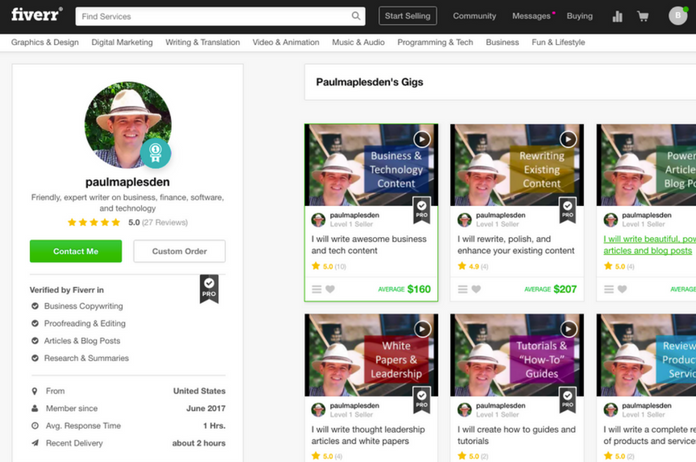696x462 pixels.
Task: Open the shopping cart icon
Action: tap(643, 16)
